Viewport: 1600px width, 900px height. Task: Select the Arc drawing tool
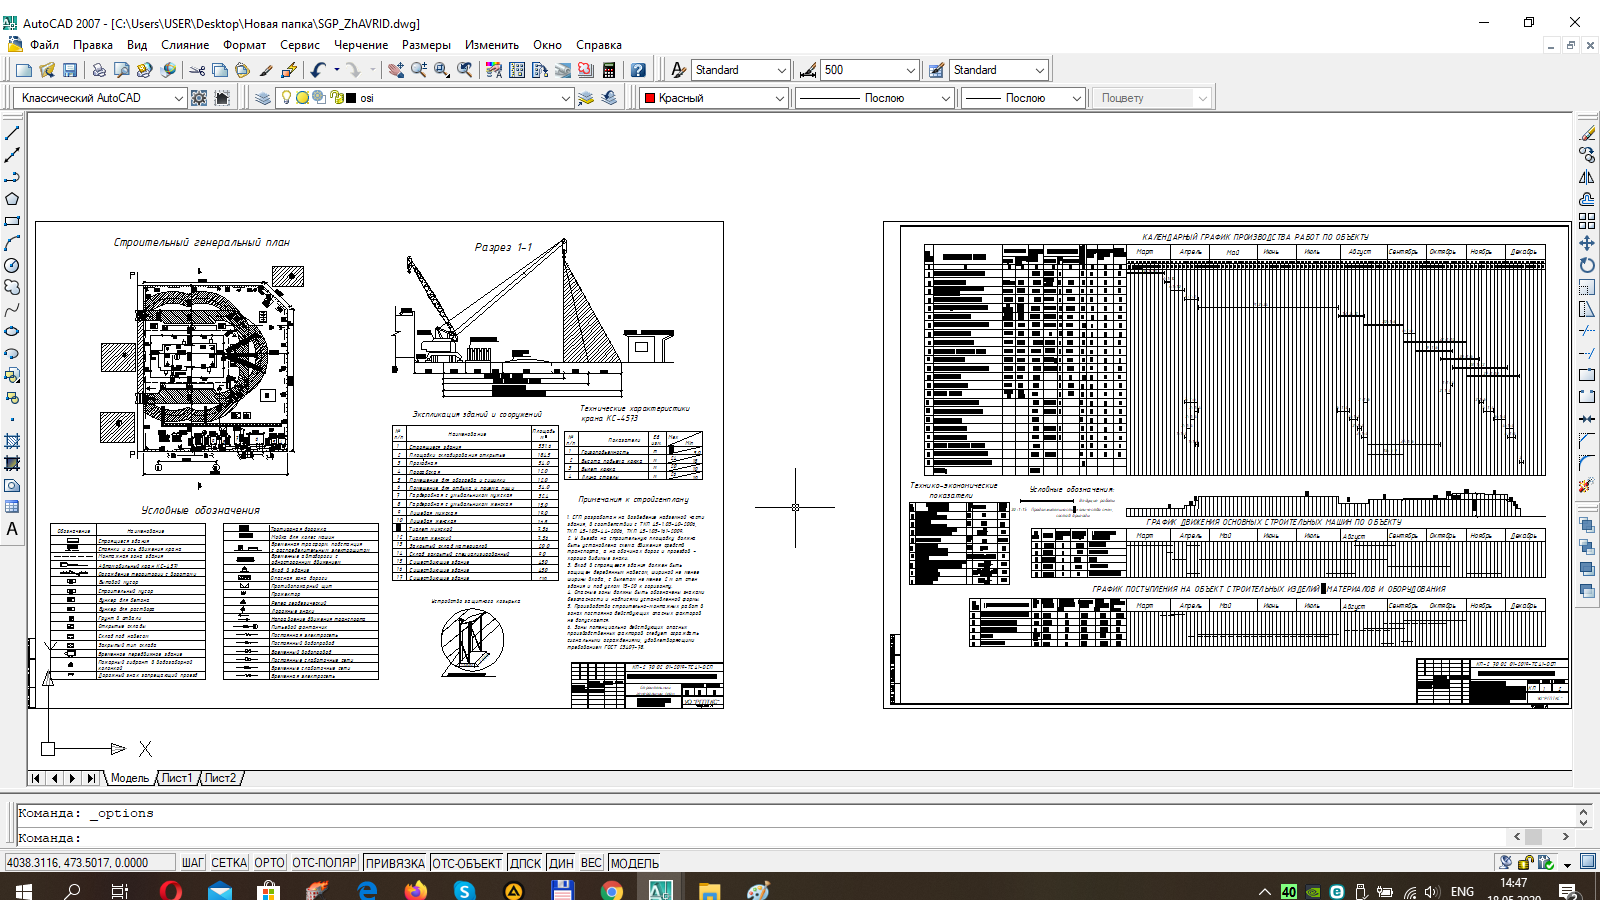(x=12, y=243)
